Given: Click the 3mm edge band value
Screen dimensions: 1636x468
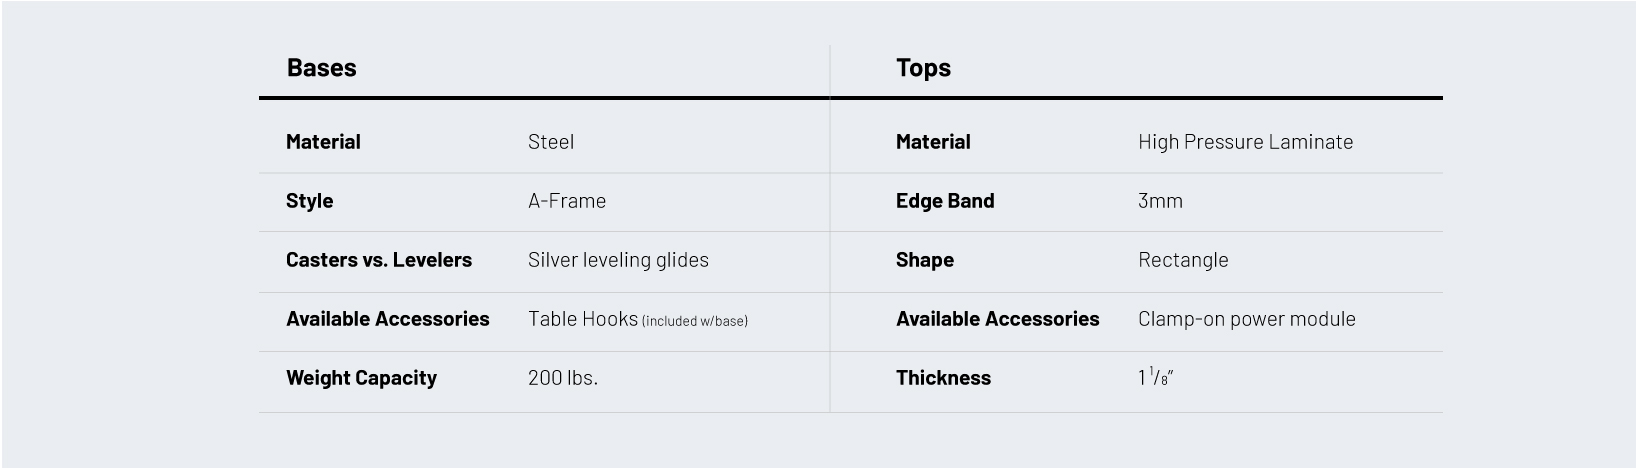Looking at the screenshot, I should pos(1160,201).
